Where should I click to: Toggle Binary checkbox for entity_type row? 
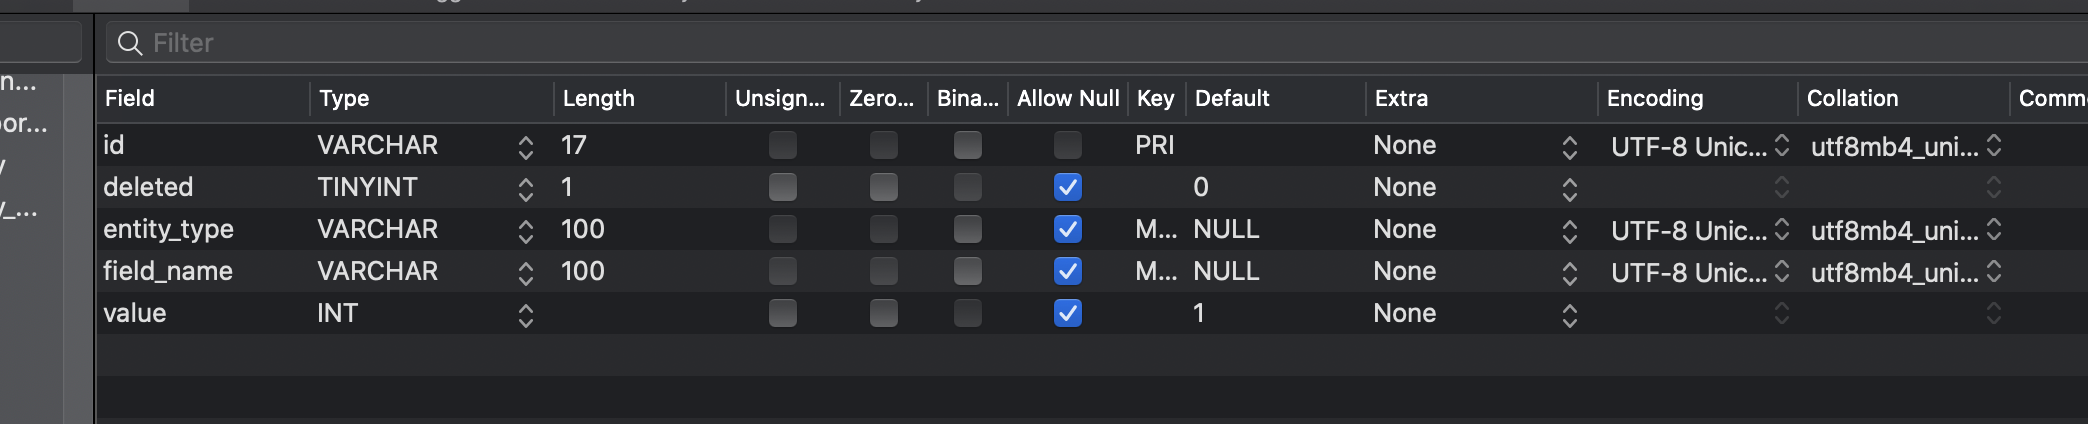(x=967, y=229)
